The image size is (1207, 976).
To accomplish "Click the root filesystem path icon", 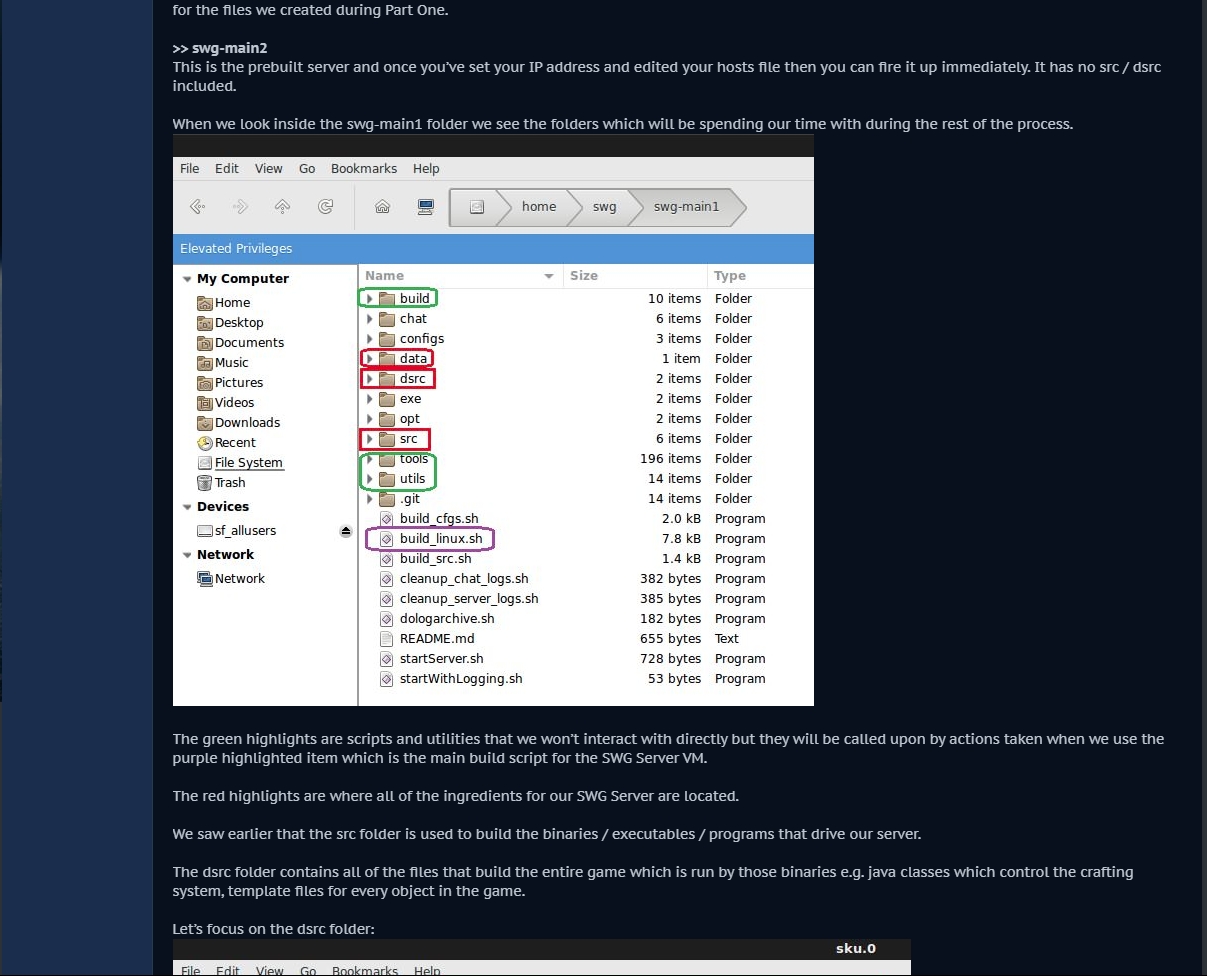I will (477, 207).
